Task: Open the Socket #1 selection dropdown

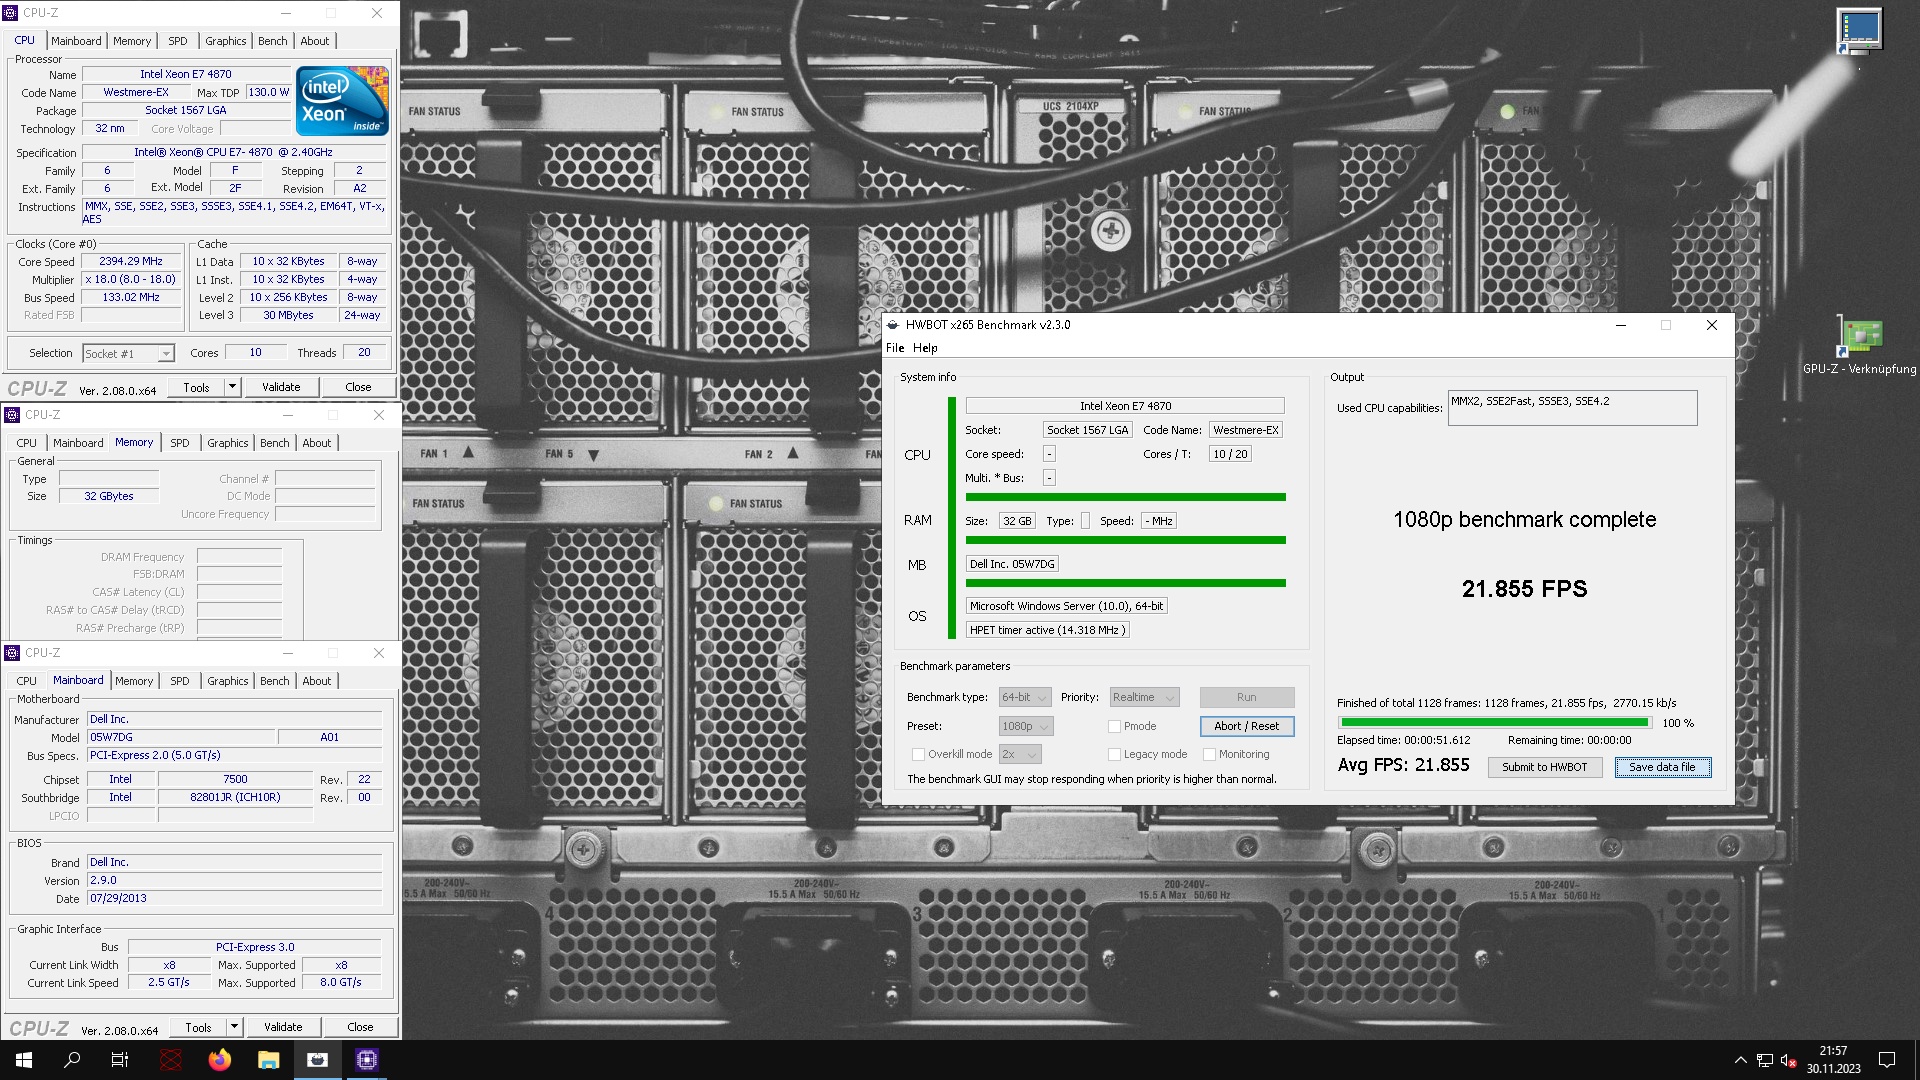Action: pyautogui.click(x=128, y=354)
